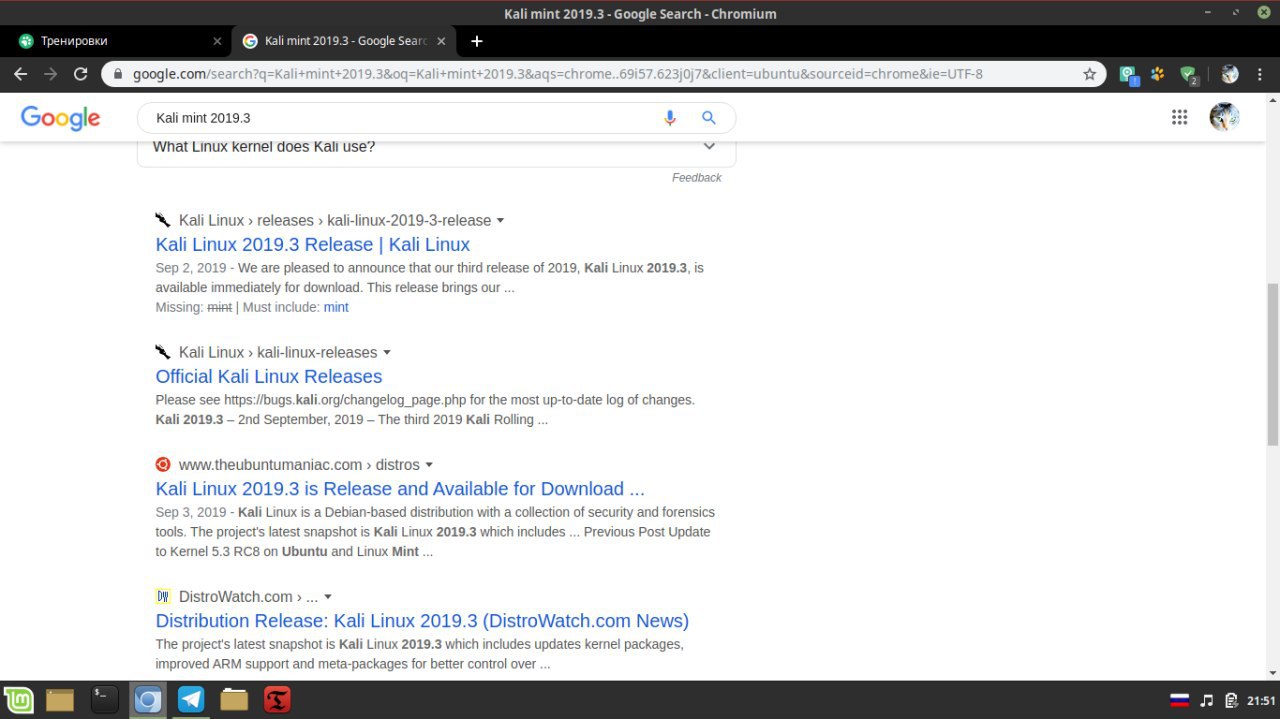The height and width of the screenshot is (719, 1280).
Task: Close the Kali mint 2019.3 Google Search tab
Action: coord(441,41)
